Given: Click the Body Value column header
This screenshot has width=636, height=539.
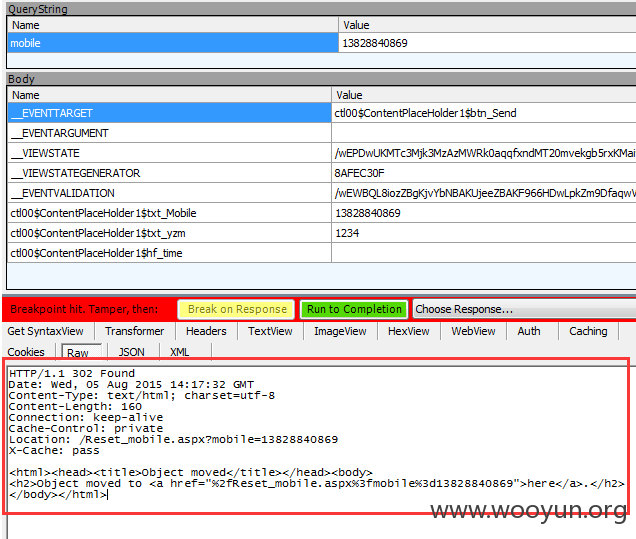Looking at the screenshot, I should (x=484, y=95).
